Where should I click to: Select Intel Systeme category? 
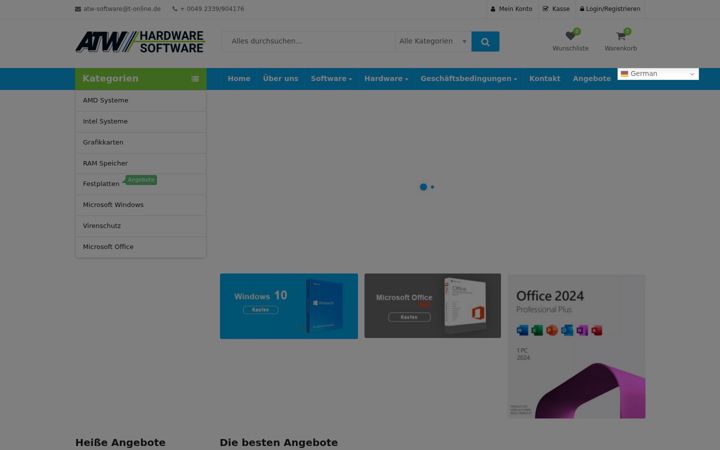click(x=141, y=121)
